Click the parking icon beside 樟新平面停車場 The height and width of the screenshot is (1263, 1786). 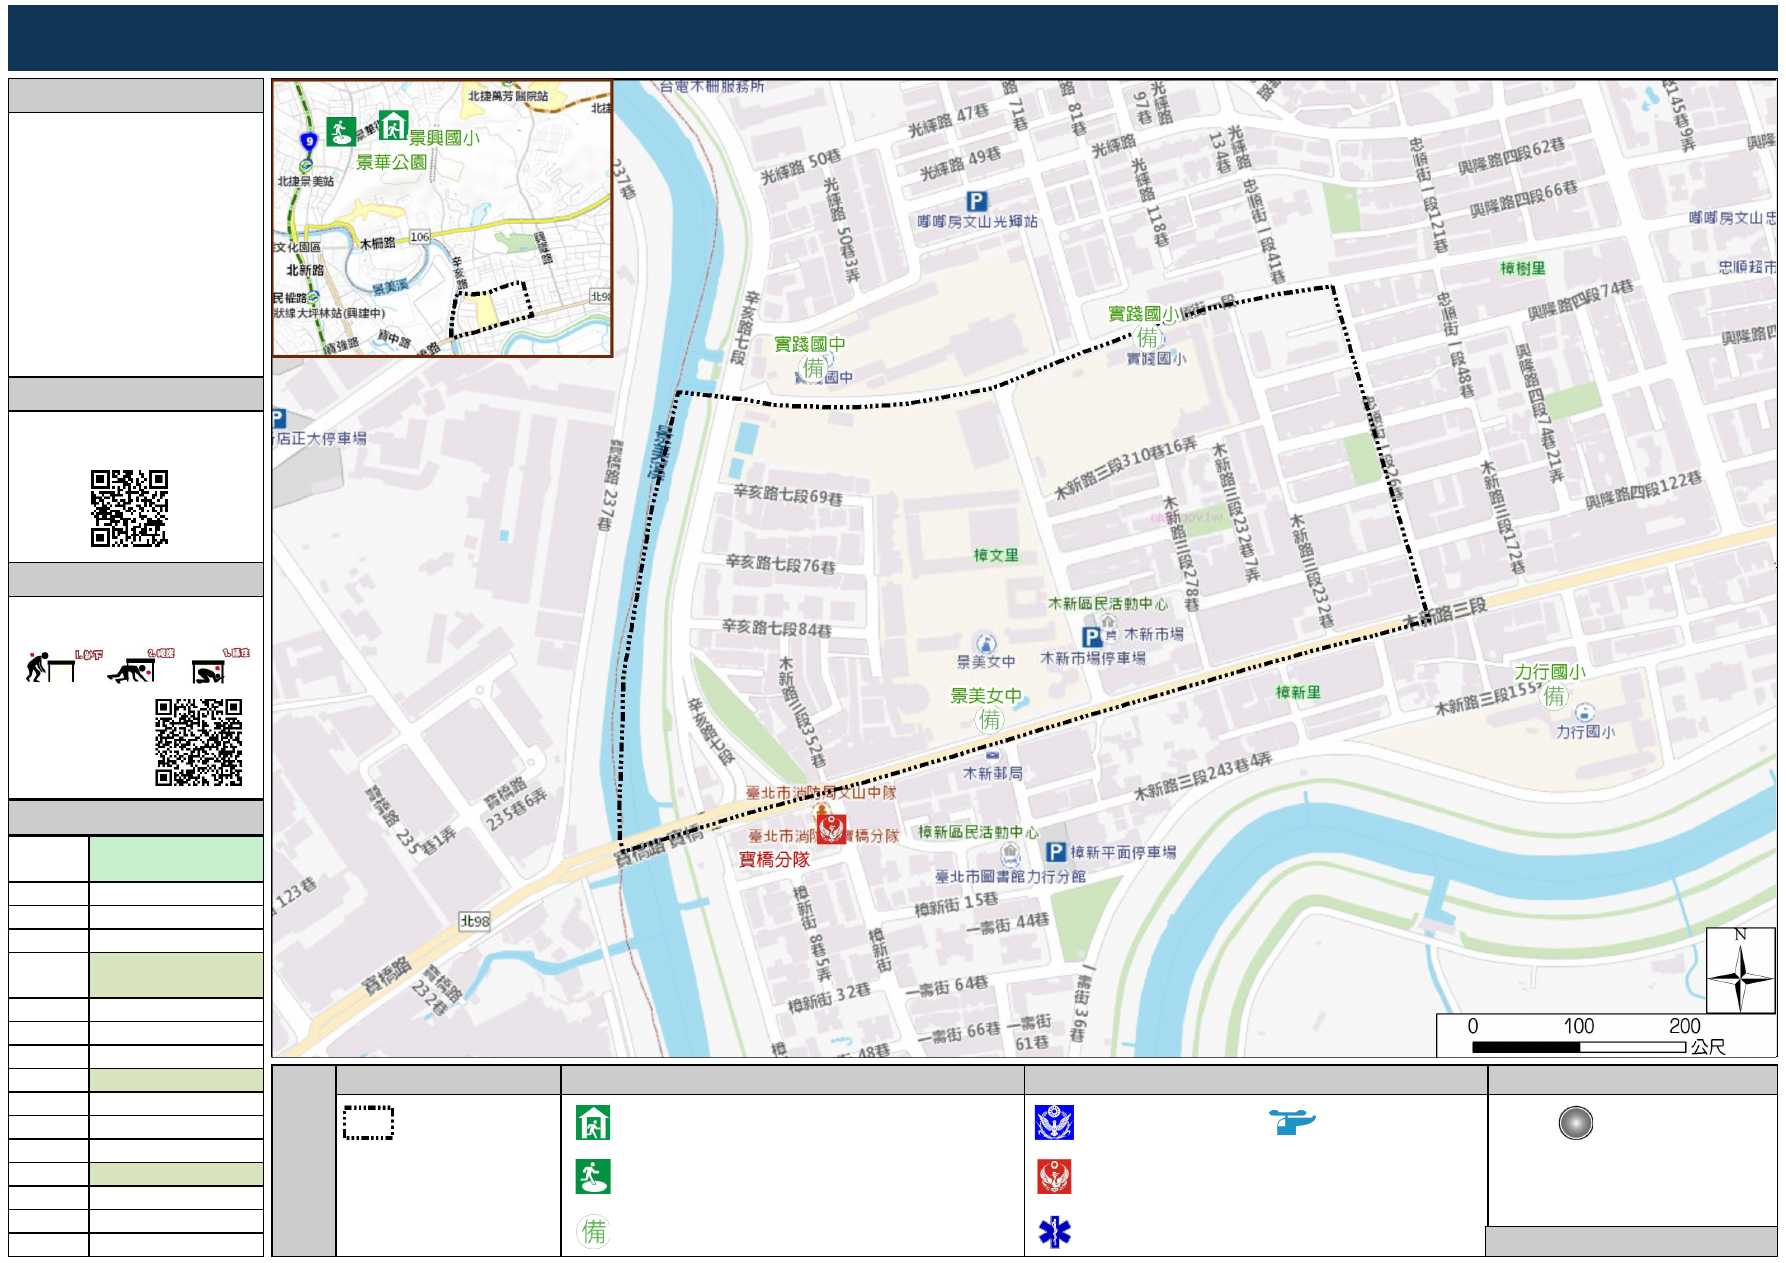point(1055,852)
